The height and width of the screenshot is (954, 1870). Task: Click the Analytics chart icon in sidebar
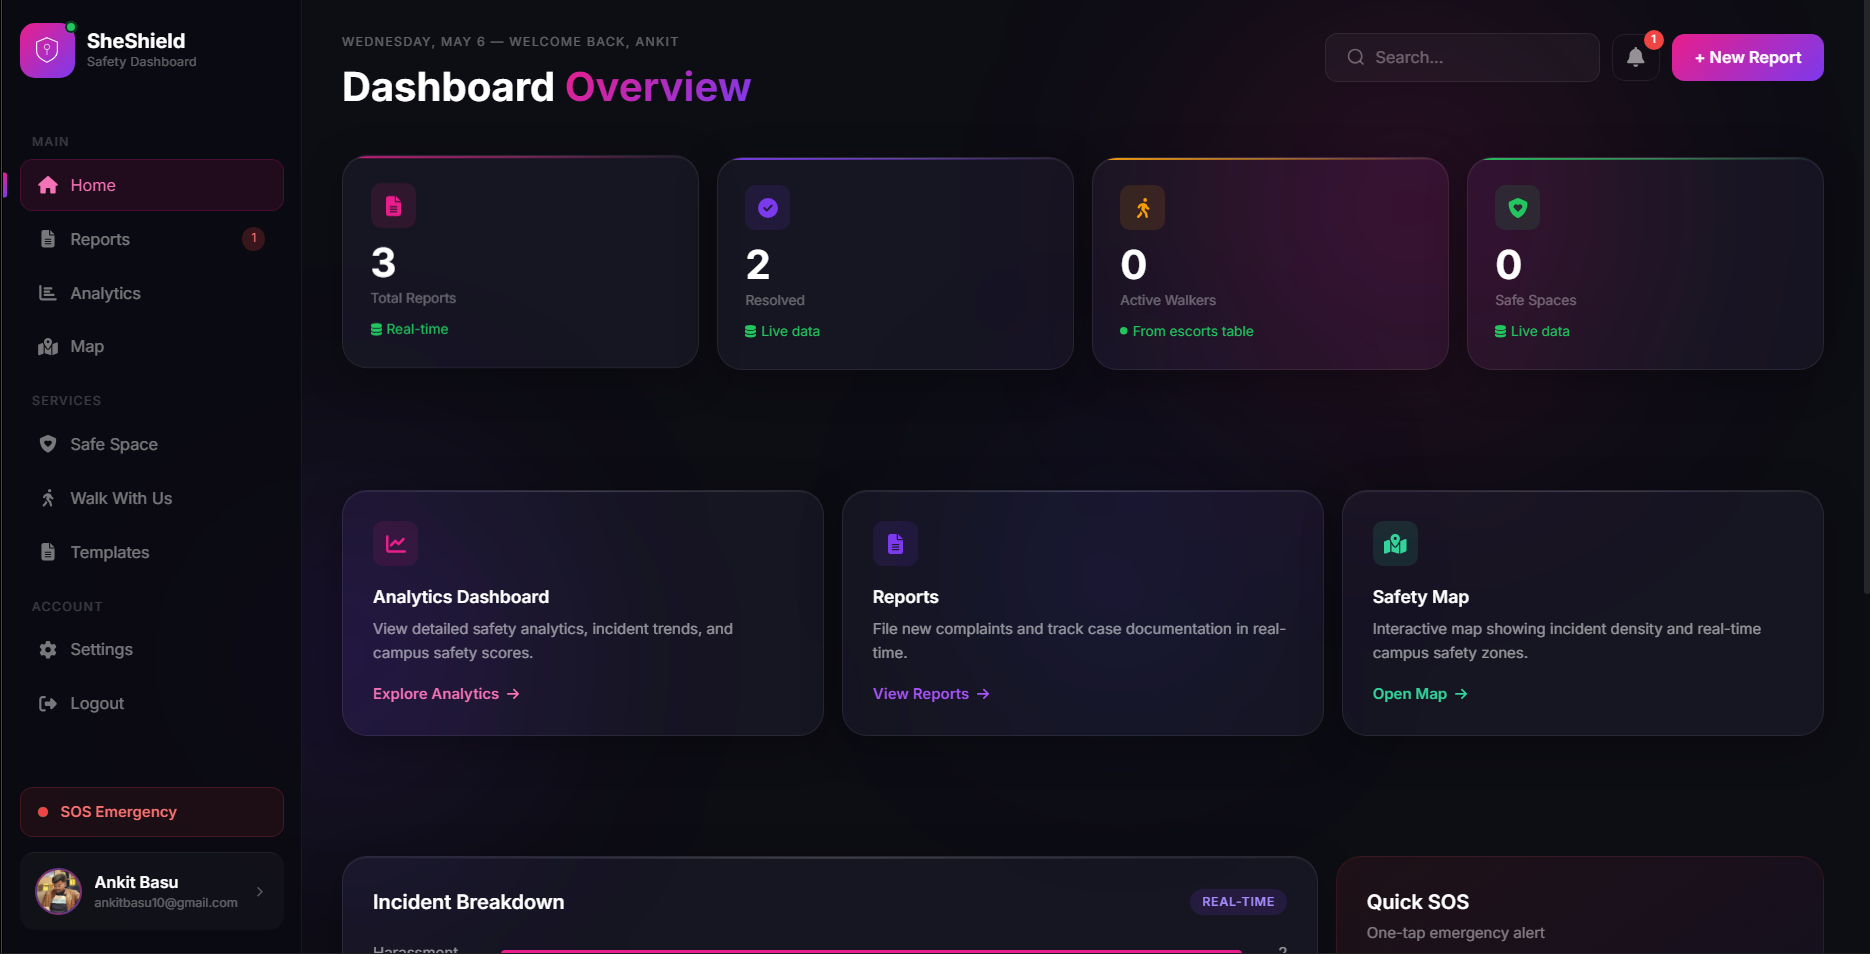tap(47, 293)
